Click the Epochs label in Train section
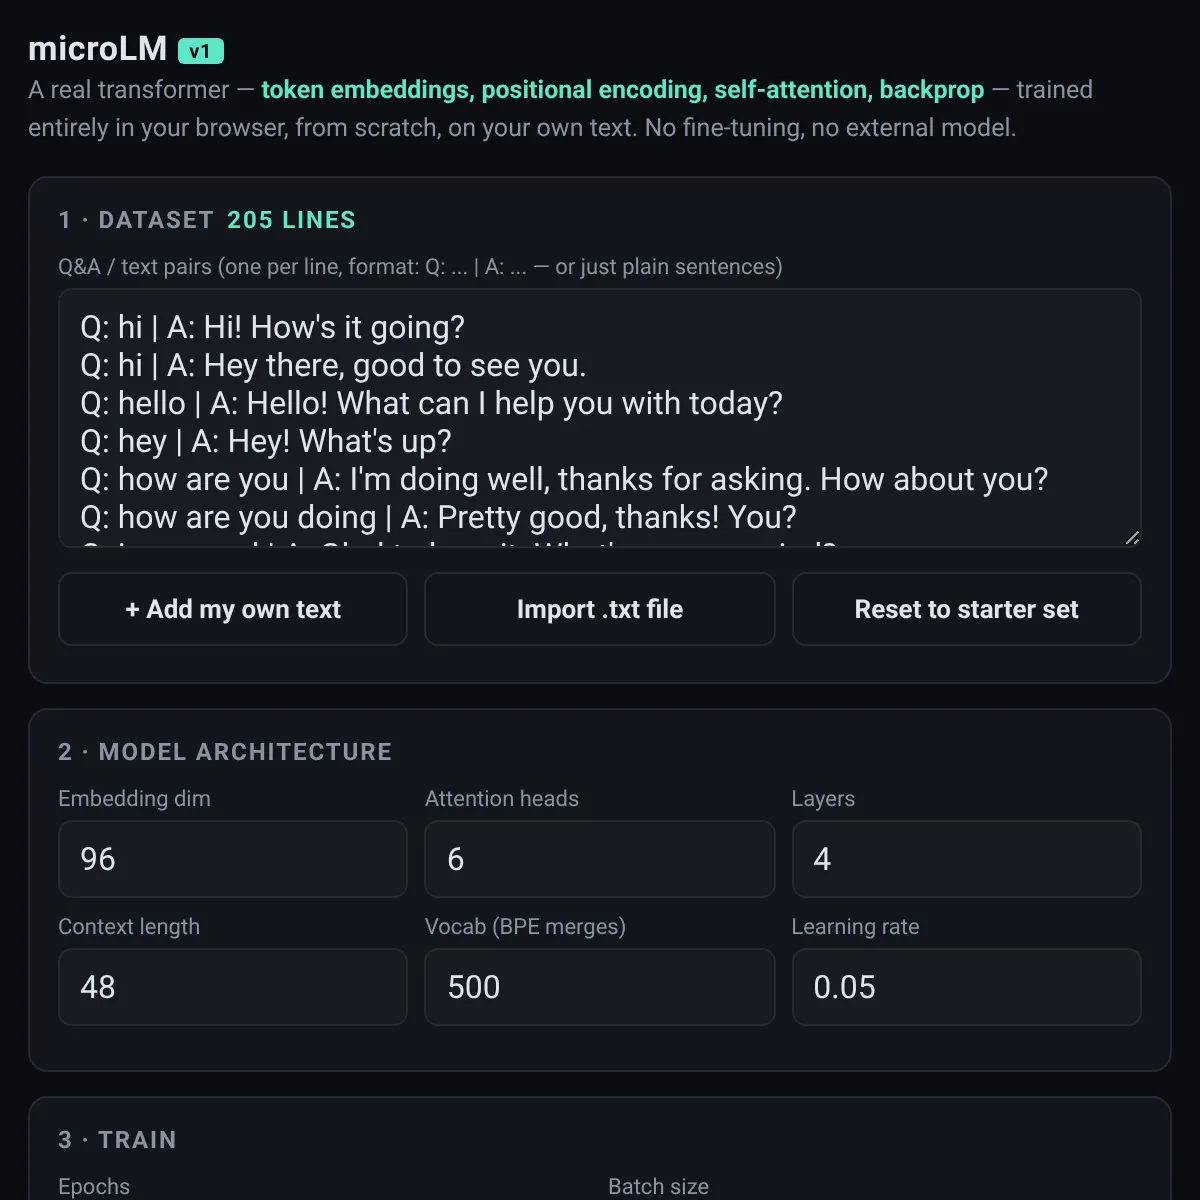Screen dimensions: 1200x1200 (94, 1187)
